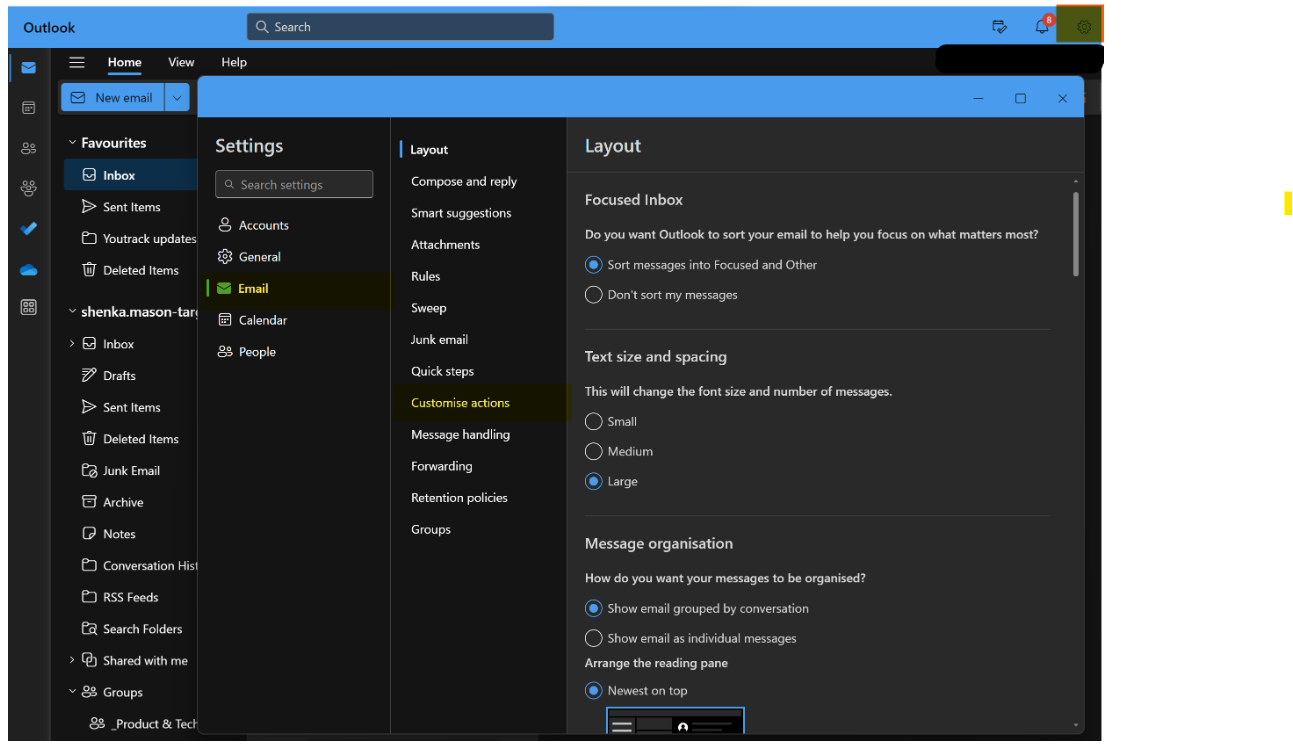Open OneDrive via the cloud icon

pos(28,269)
